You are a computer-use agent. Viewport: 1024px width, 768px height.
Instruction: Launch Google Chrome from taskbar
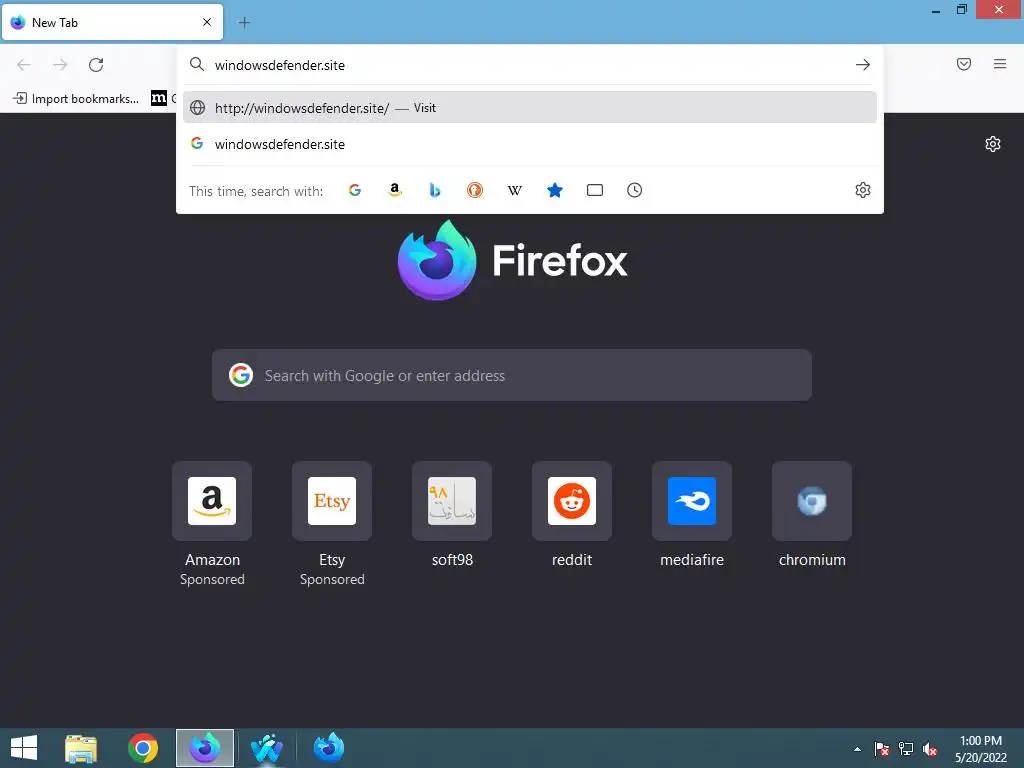tap(142, 748)
